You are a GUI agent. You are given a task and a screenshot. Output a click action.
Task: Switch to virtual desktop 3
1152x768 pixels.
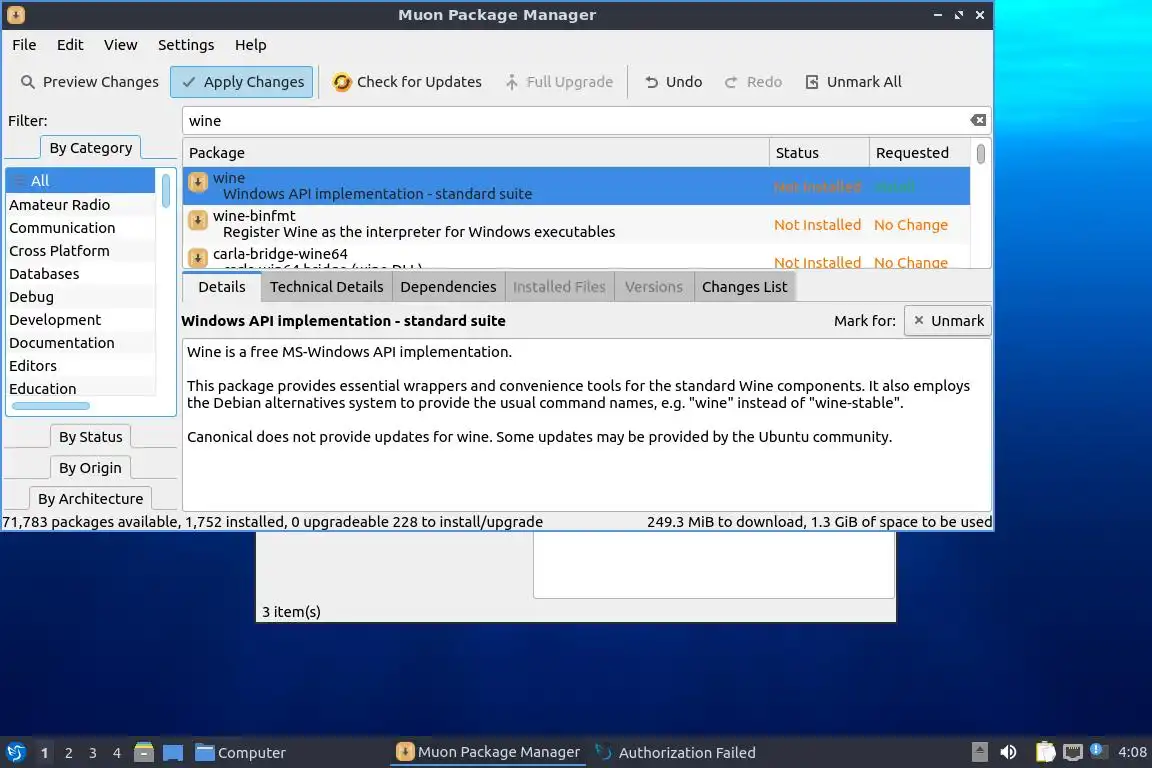click(93, 753)
